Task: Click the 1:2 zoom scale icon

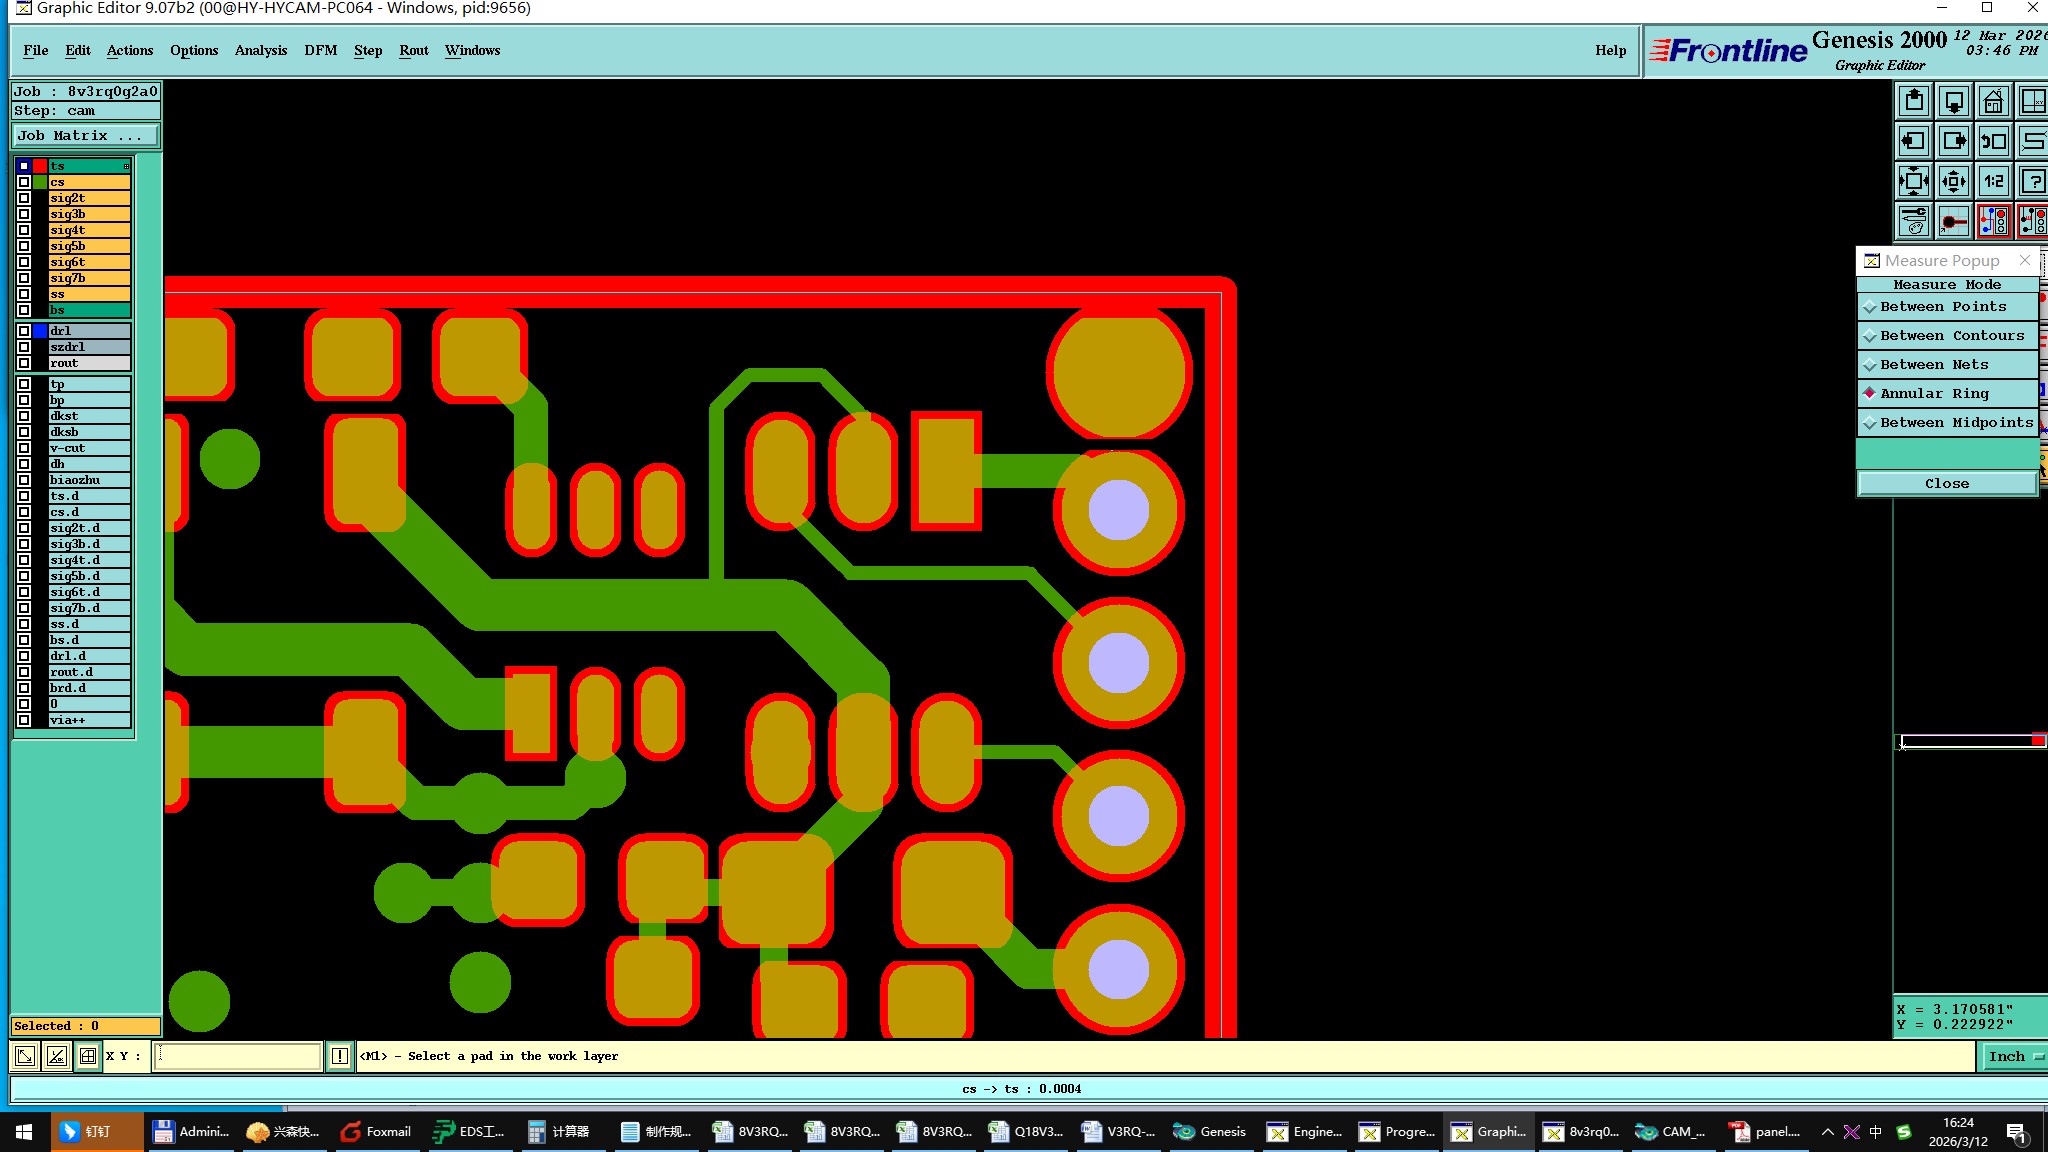Action: click(x=1993, y=181)
